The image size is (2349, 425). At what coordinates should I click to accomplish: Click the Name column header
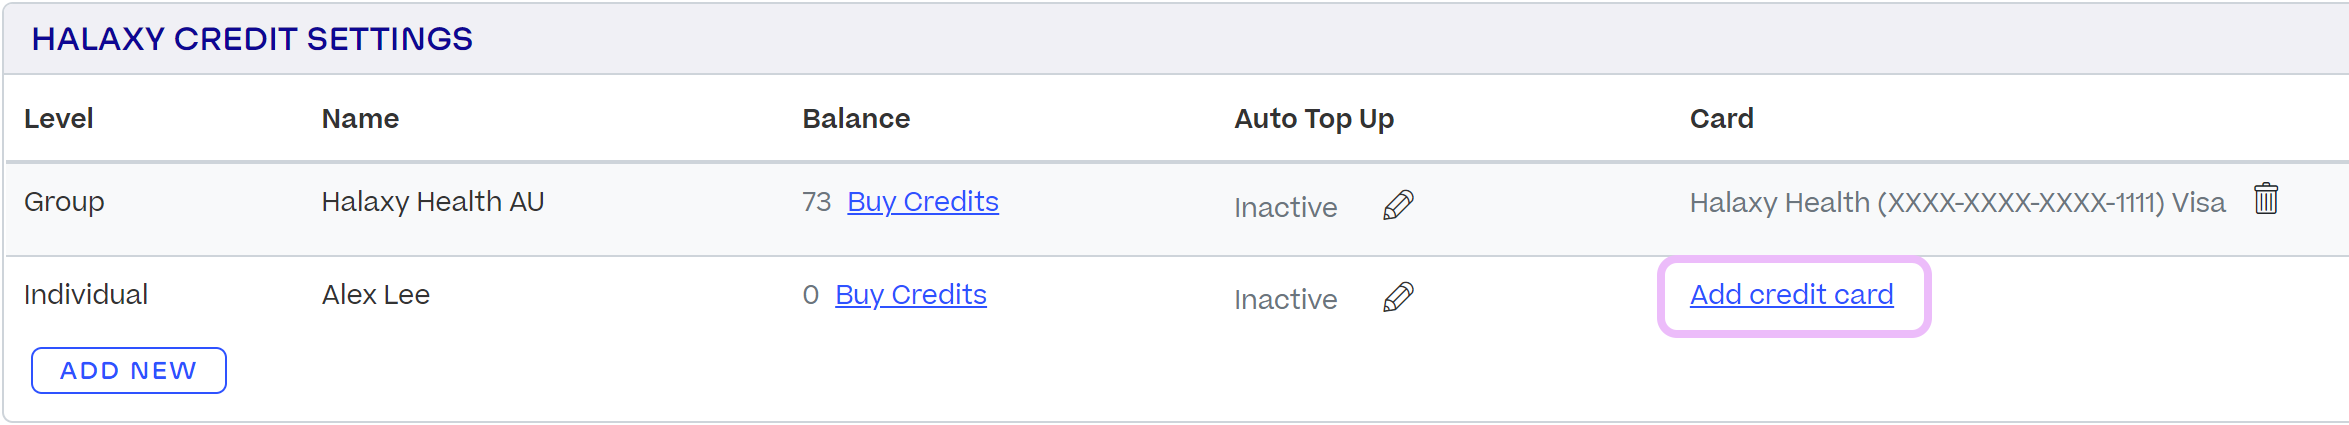coord(360,119)
